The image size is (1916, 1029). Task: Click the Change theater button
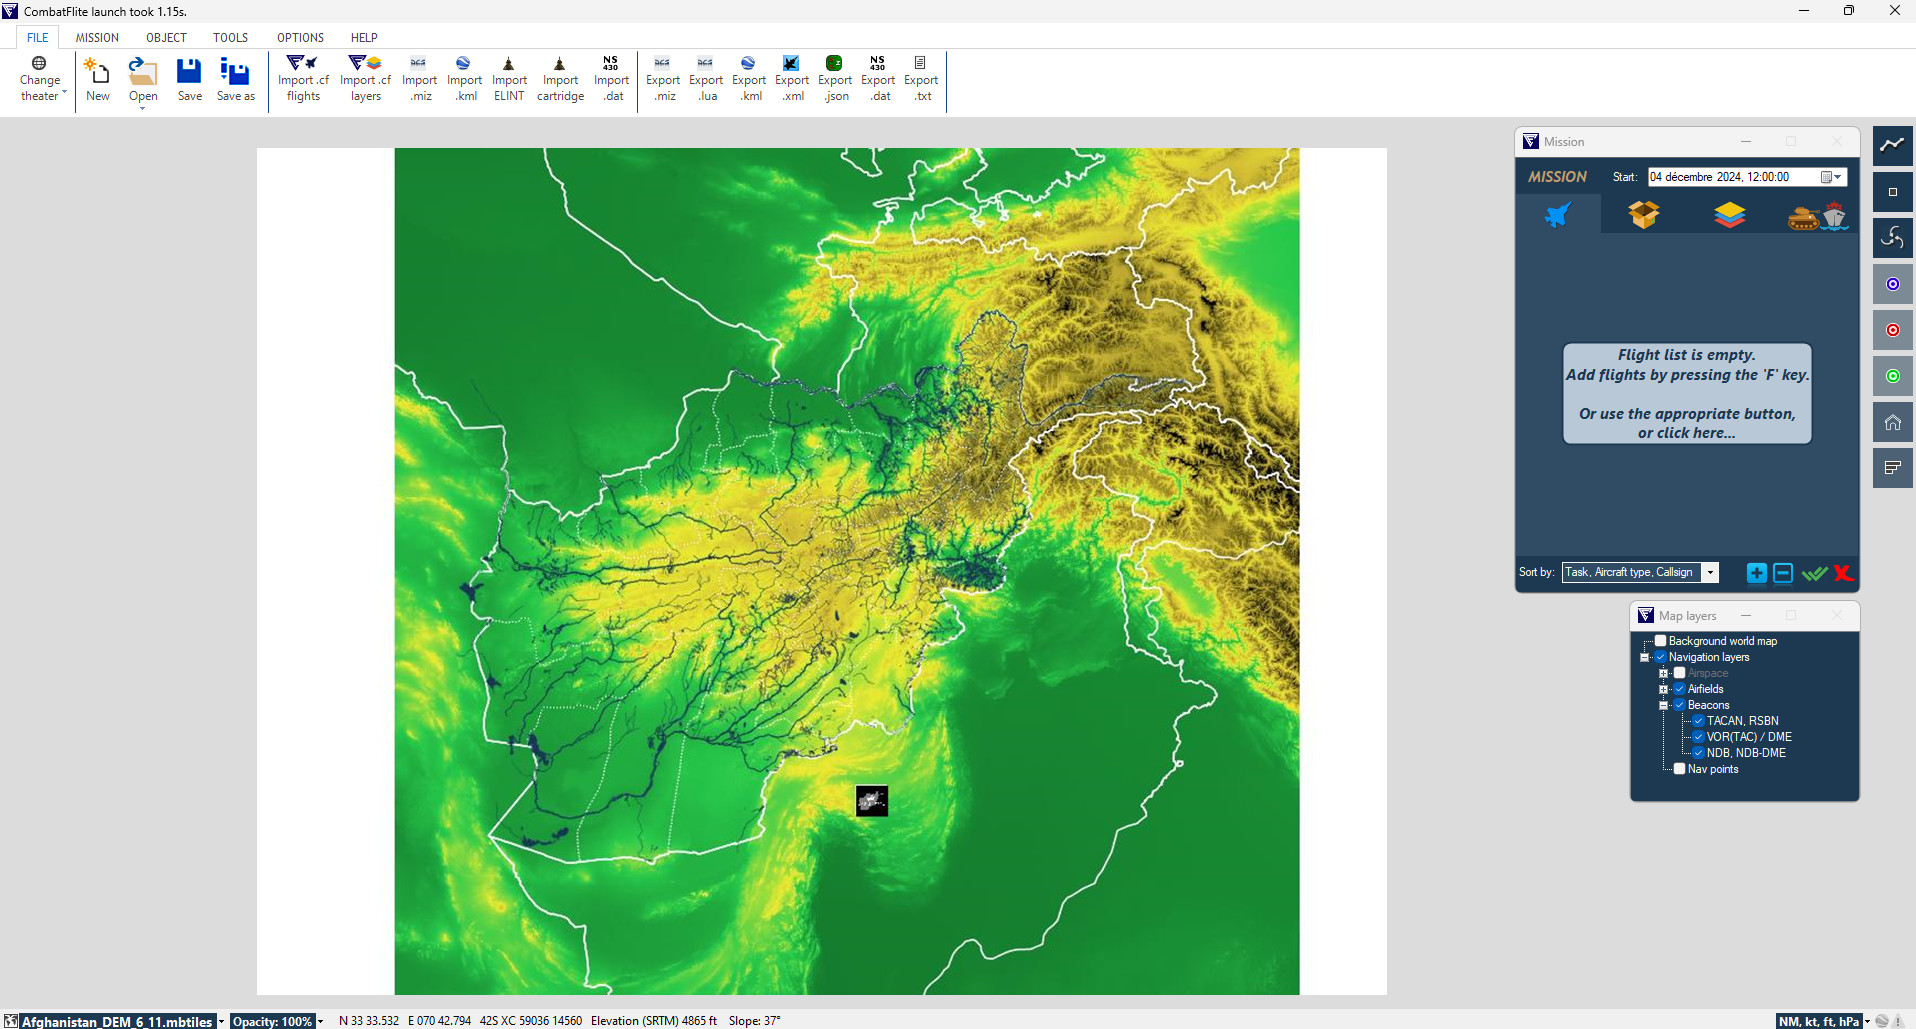pyautogui.click(x=39, y=80)
